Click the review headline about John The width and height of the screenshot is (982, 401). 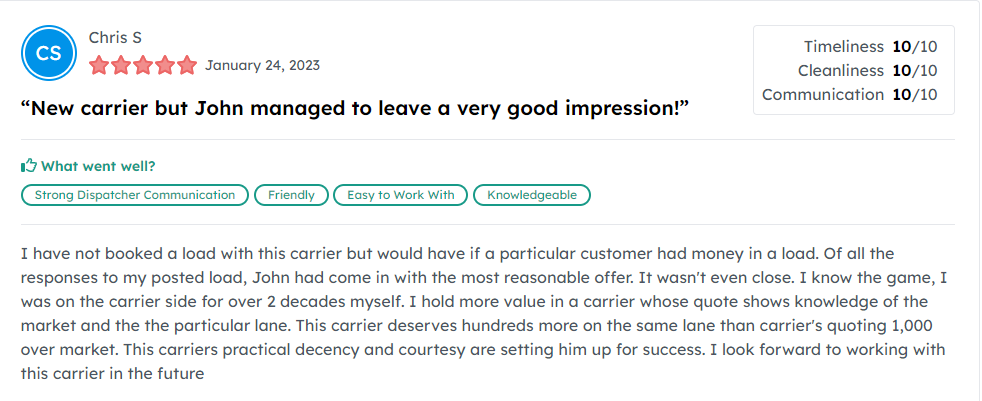point(355,108)
